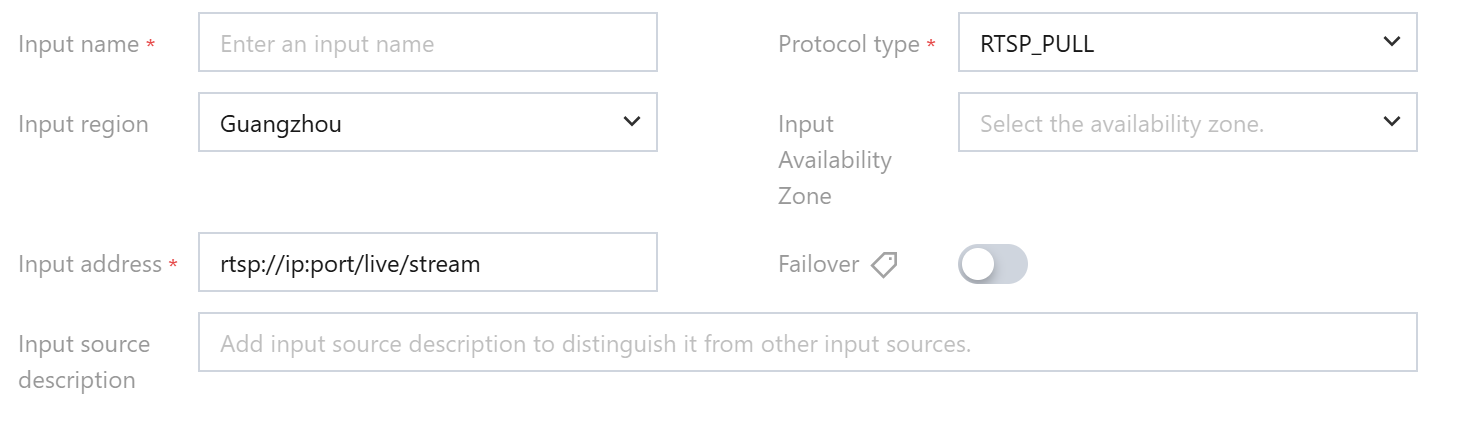1457x431 pixels.
Task: Click the "Input address" label
Action: tap(89, 264)
